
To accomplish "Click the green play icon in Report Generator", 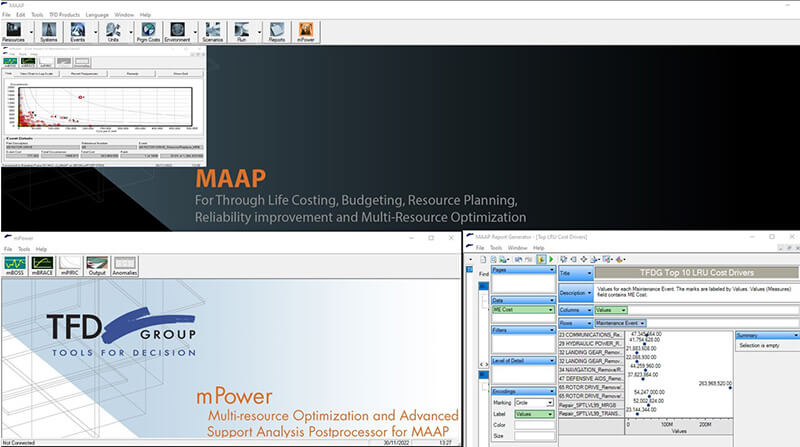I will pyautogui.click(x=551, y=260).
